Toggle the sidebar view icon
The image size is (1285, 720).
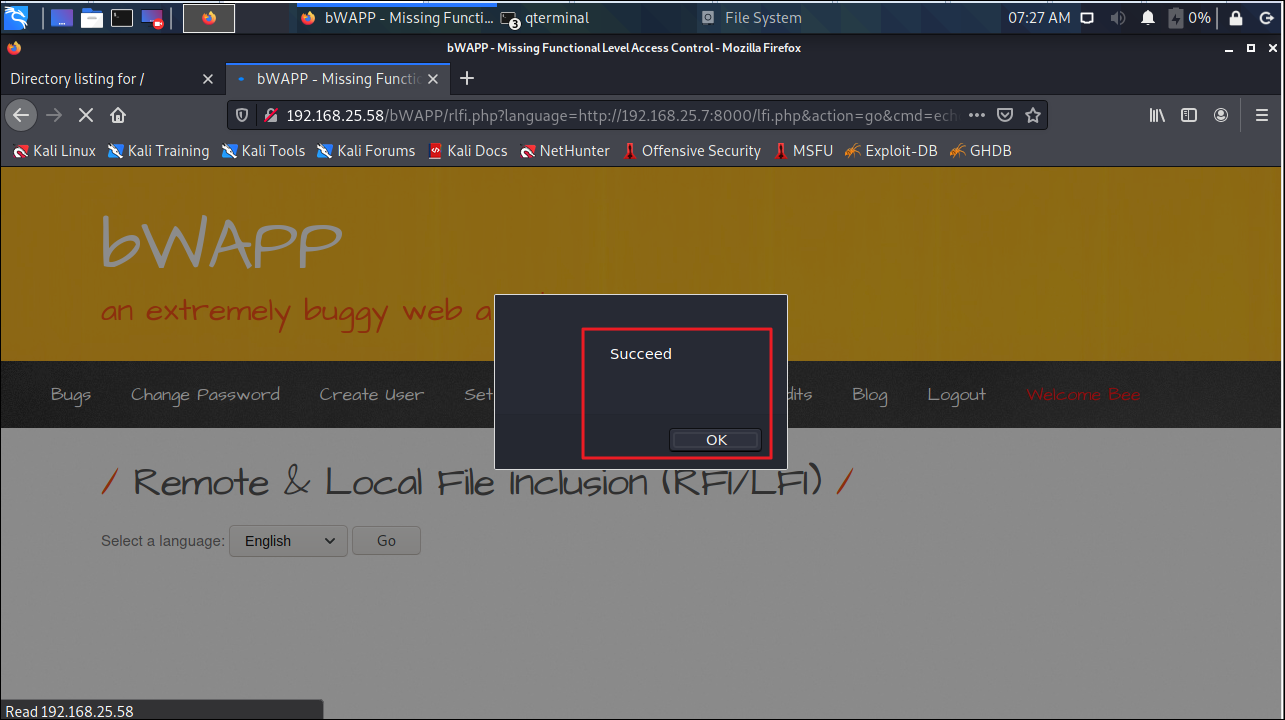1189,116
